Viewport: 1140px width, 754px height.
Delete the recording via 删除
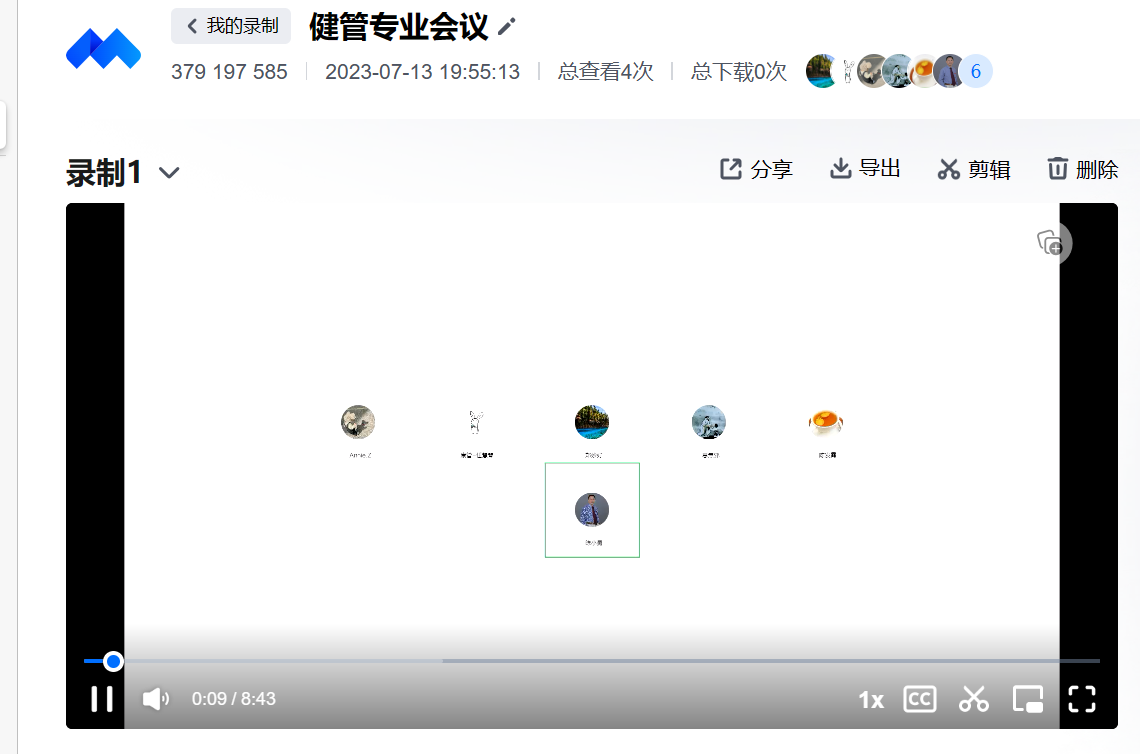tap(1082, 170)
